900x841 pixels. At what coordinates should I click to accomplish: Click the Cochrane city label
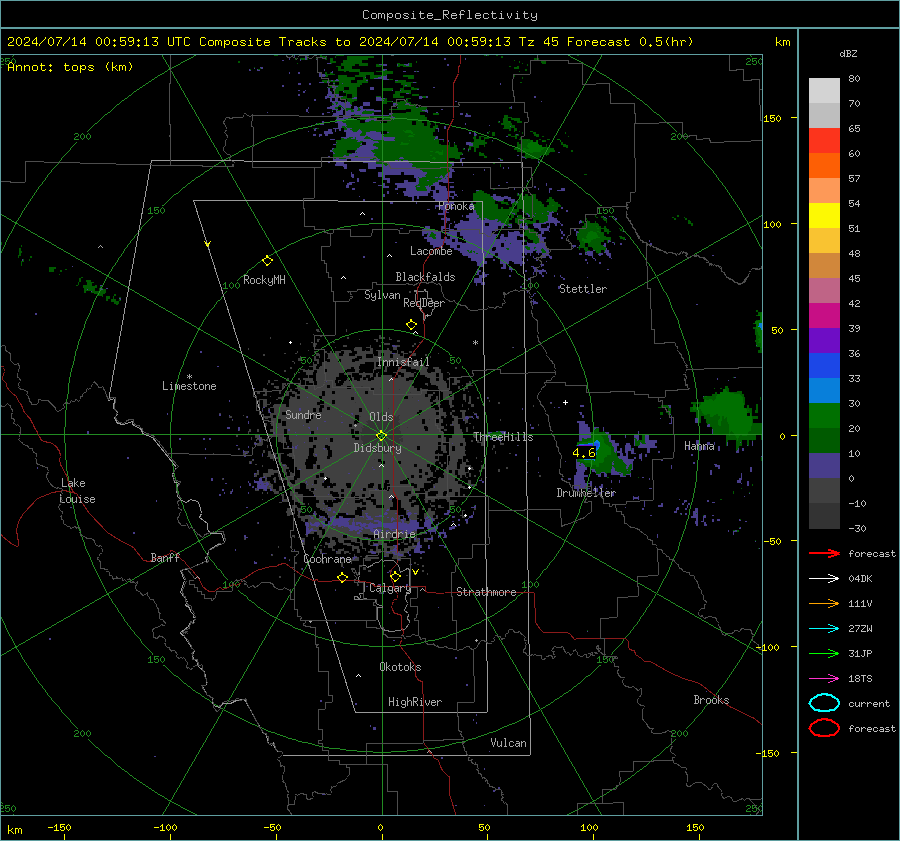coord(327,559)
